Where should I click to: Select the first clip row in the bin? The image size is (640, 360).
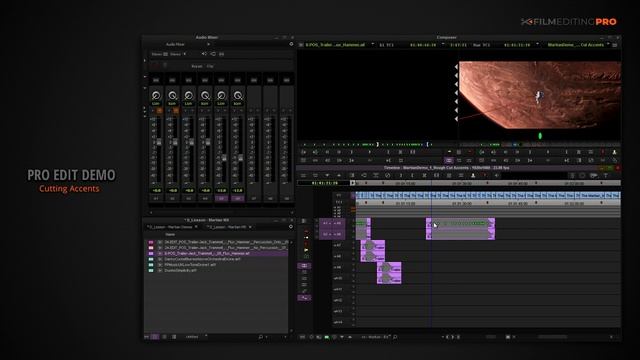217,242
